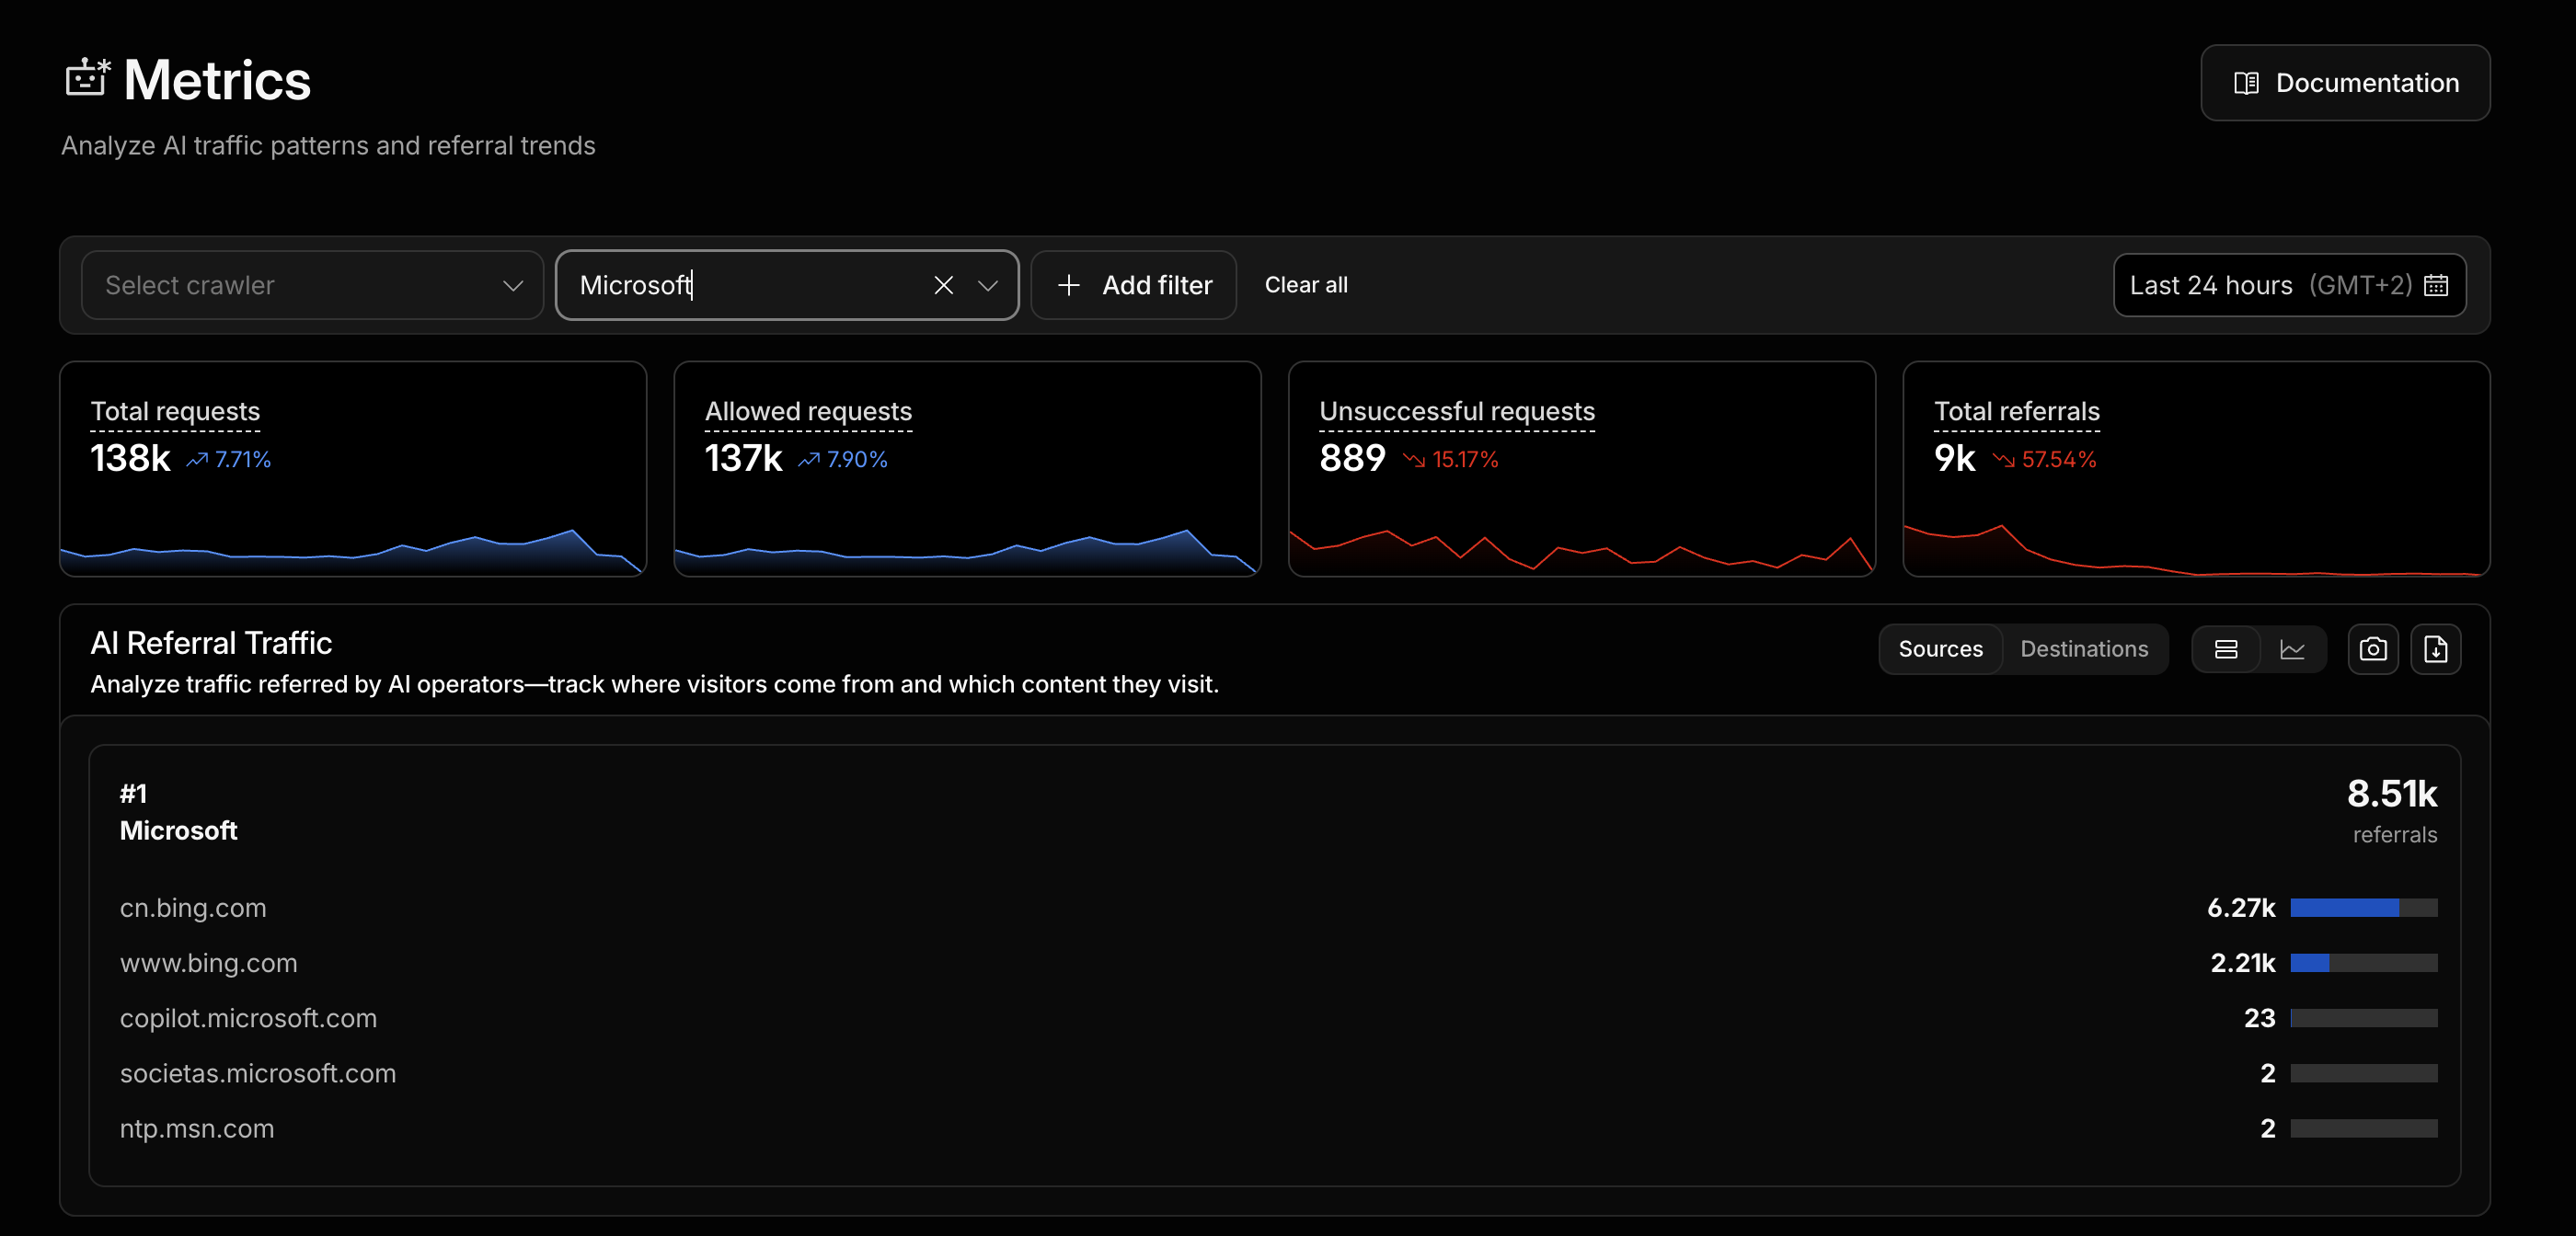The width and height of the screenshot is (2576, 1236).
Task: Open the Select crawler dropdown
Action: [x=312, y=285]
